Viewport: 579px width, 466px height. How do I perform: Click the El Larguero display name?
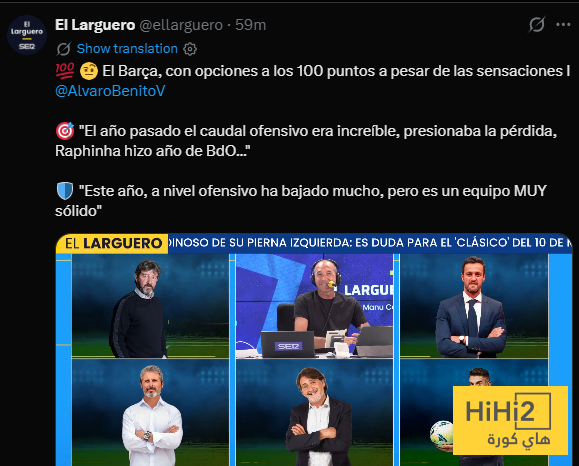(95, 25)
